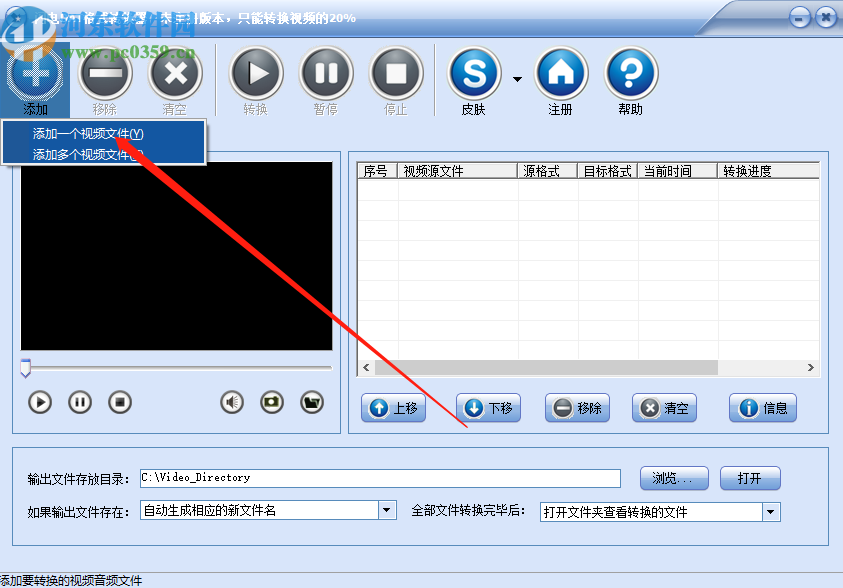The width and height of the screenshot is (843, 588).
Task: Click the 帮助 help question mark icon
Action: 631,74
